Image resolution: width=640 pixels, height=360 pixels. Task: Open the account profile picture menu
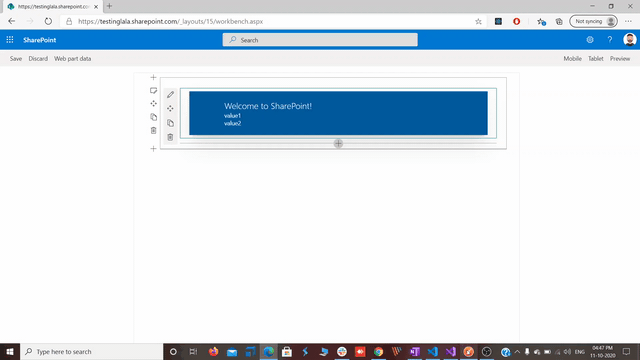pos(630,40)
